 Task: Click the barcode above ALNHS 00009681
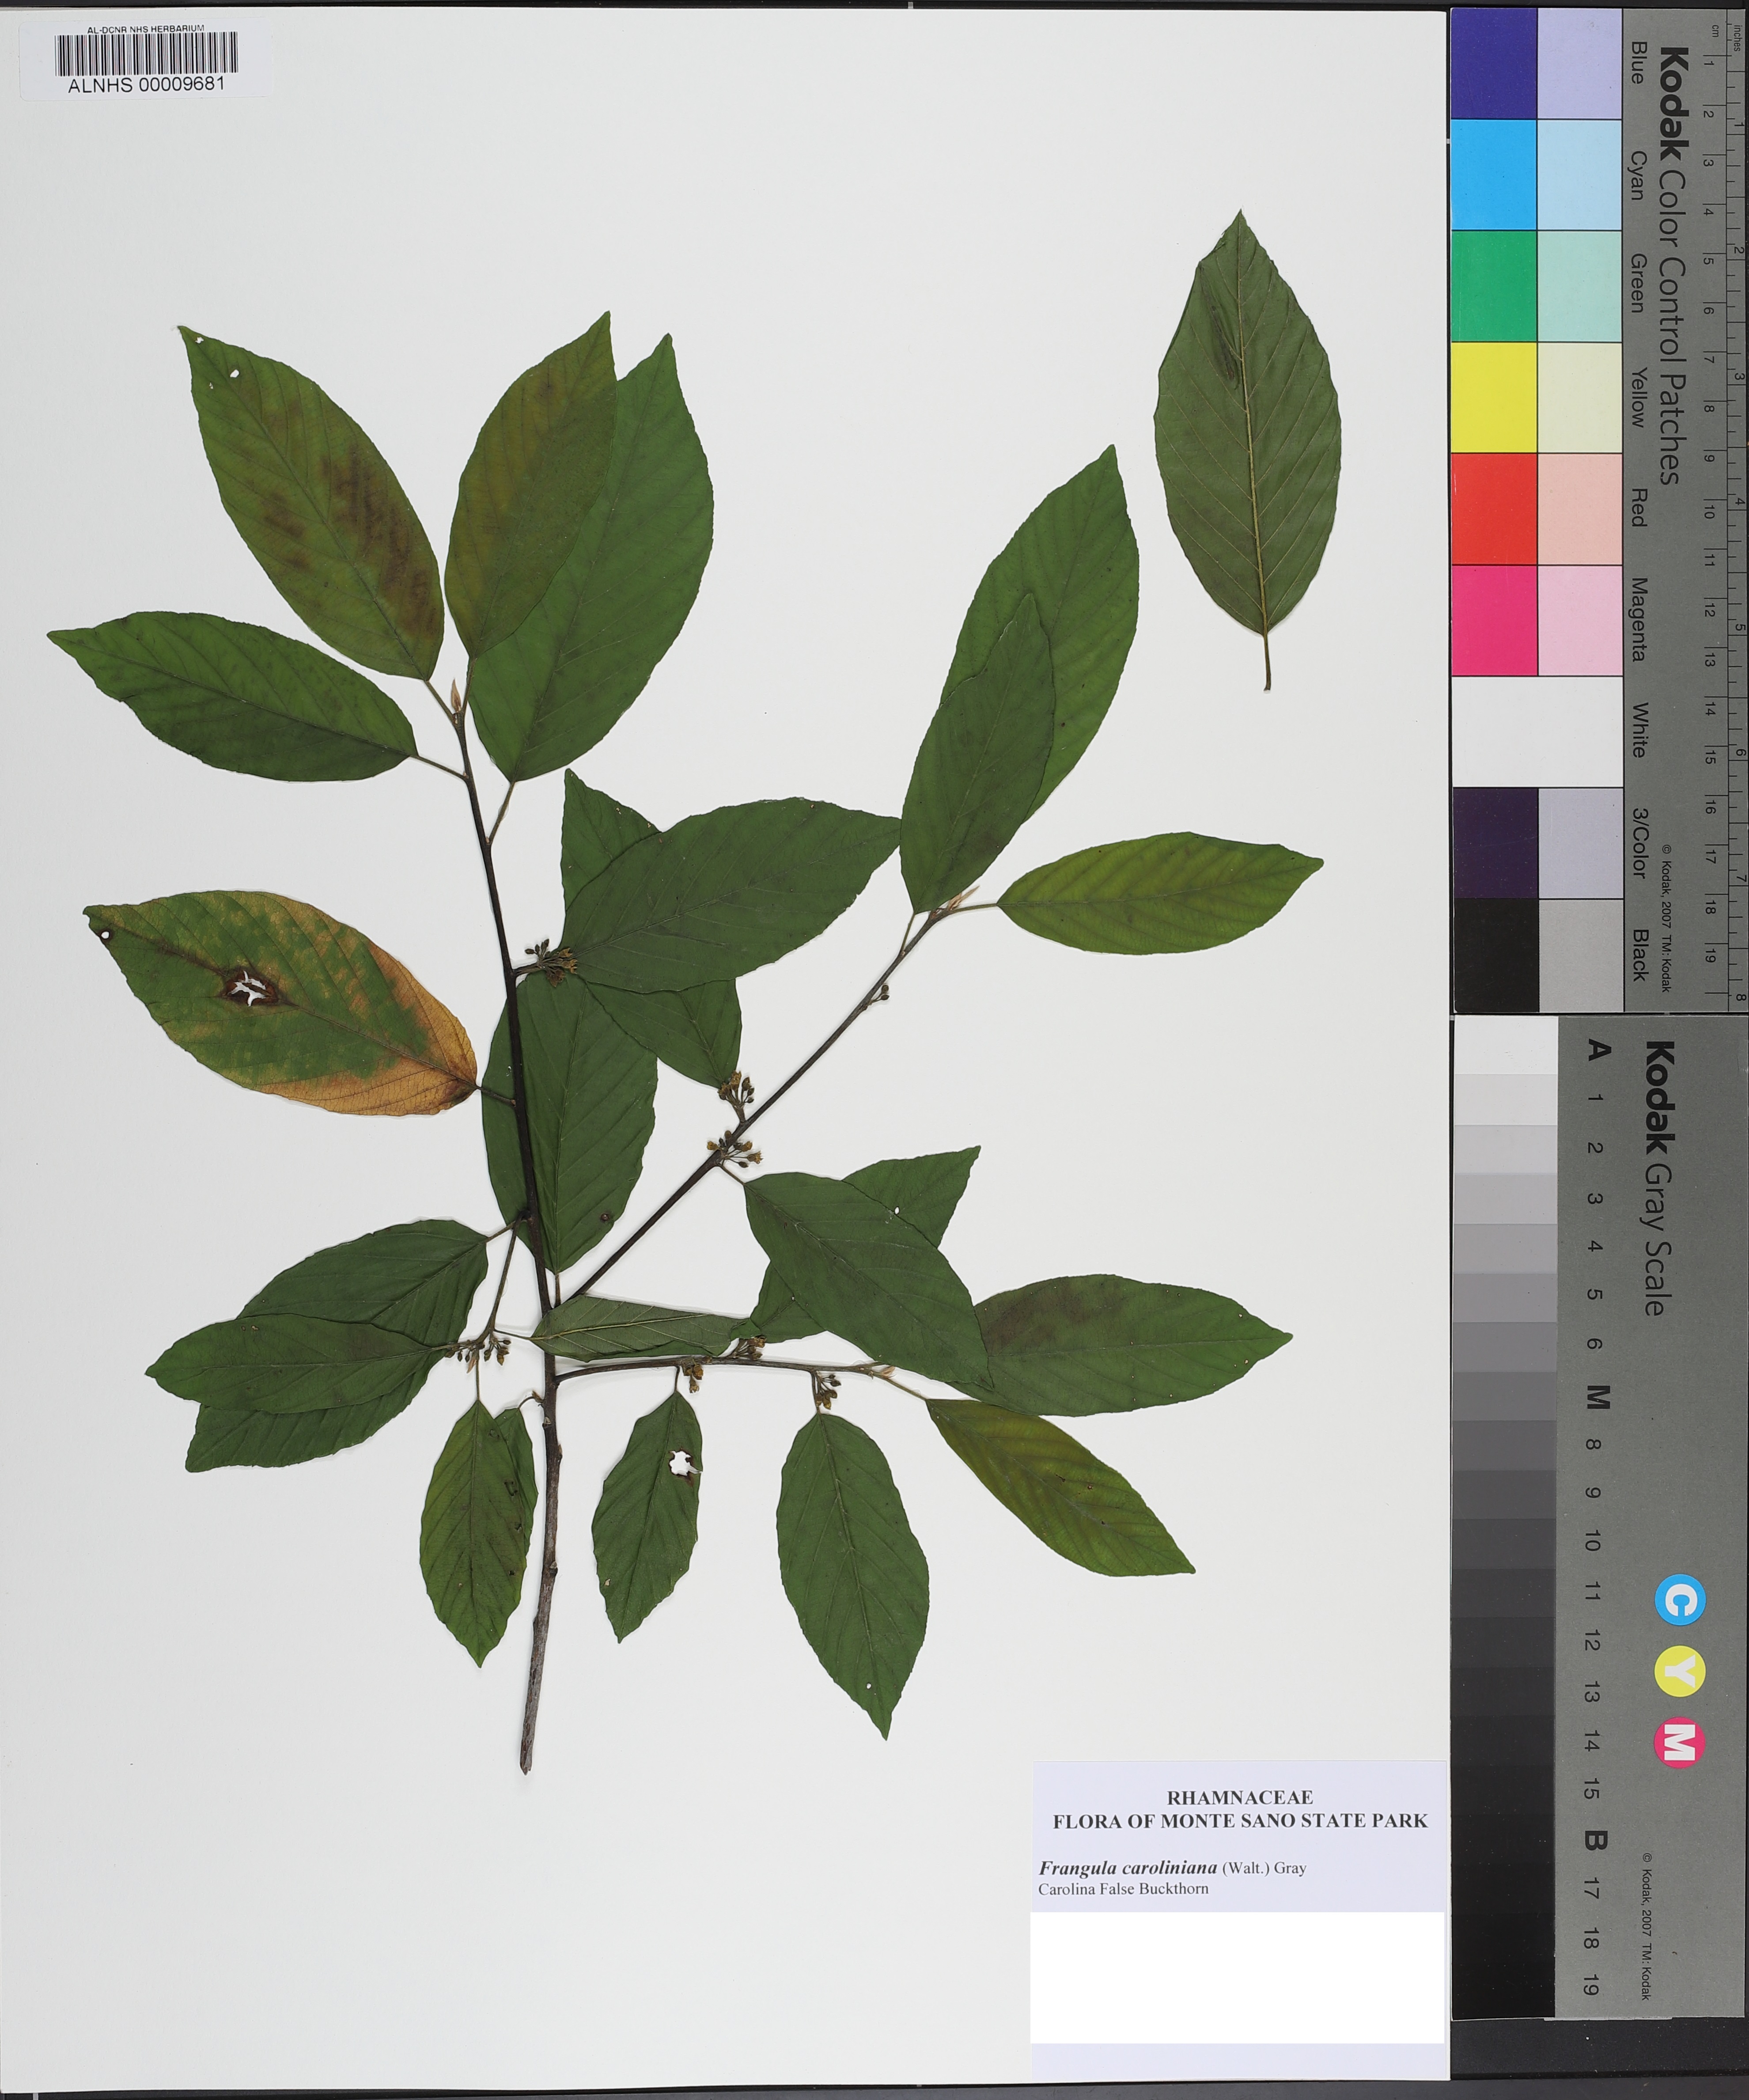[146, 54]
